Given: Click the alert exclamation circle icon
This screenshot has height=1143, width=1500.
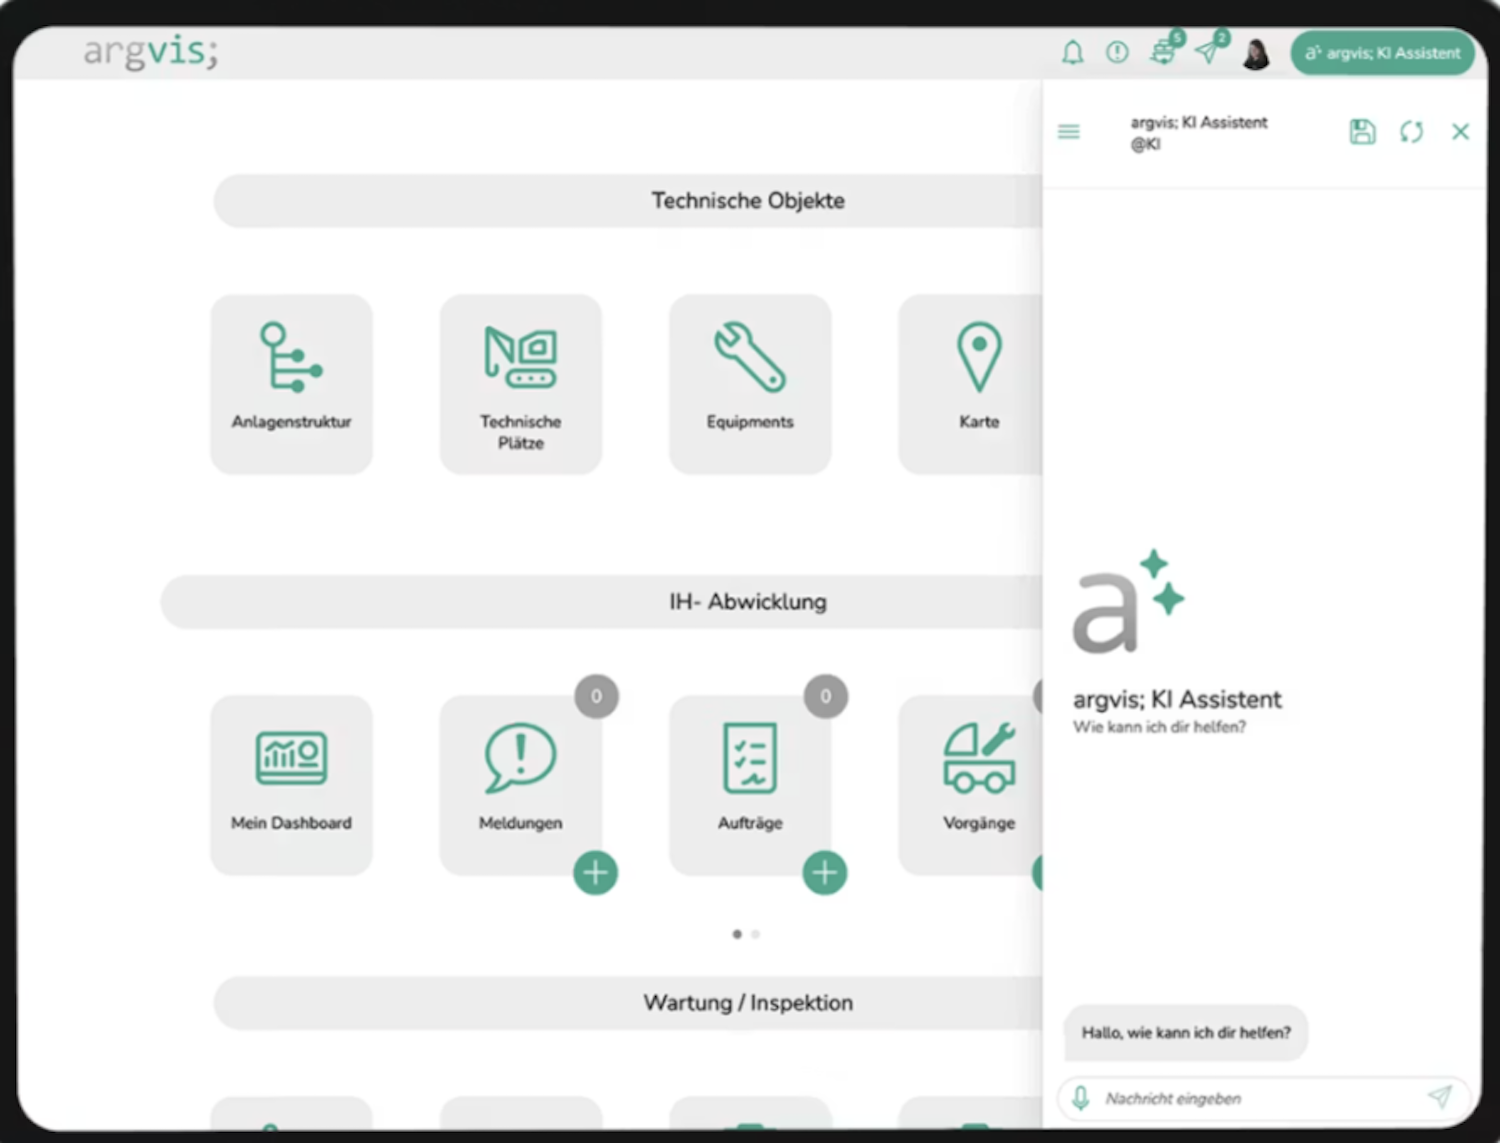Looking at the screenshot, I should tap(1117, 52).
